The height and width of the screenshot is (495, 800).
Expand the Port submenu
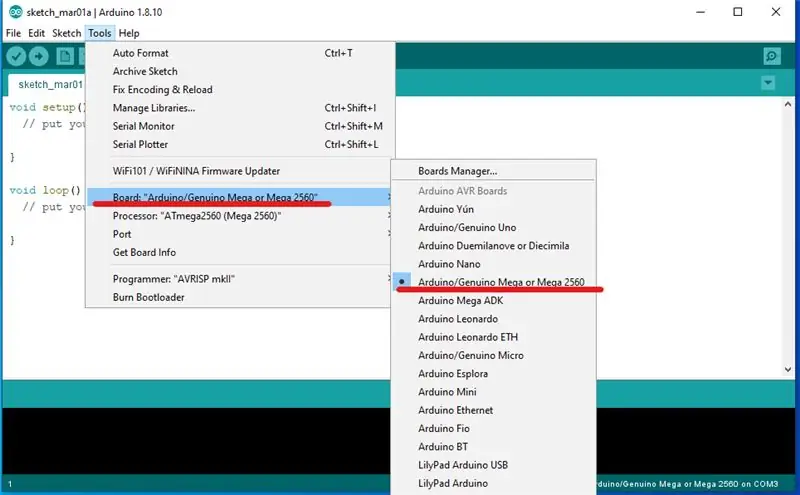(x=240, y=234)
